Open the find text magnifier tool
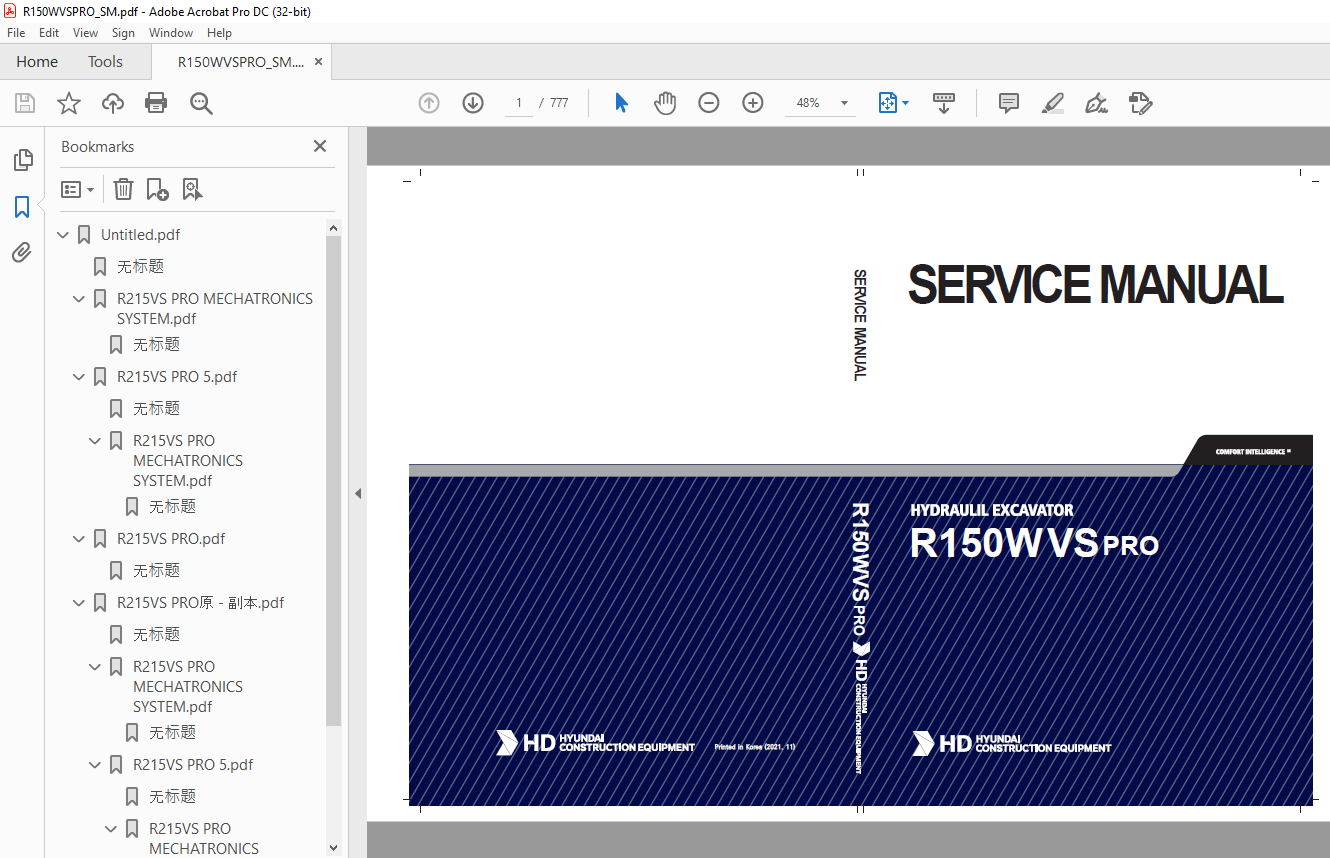 tap(201, 103)
